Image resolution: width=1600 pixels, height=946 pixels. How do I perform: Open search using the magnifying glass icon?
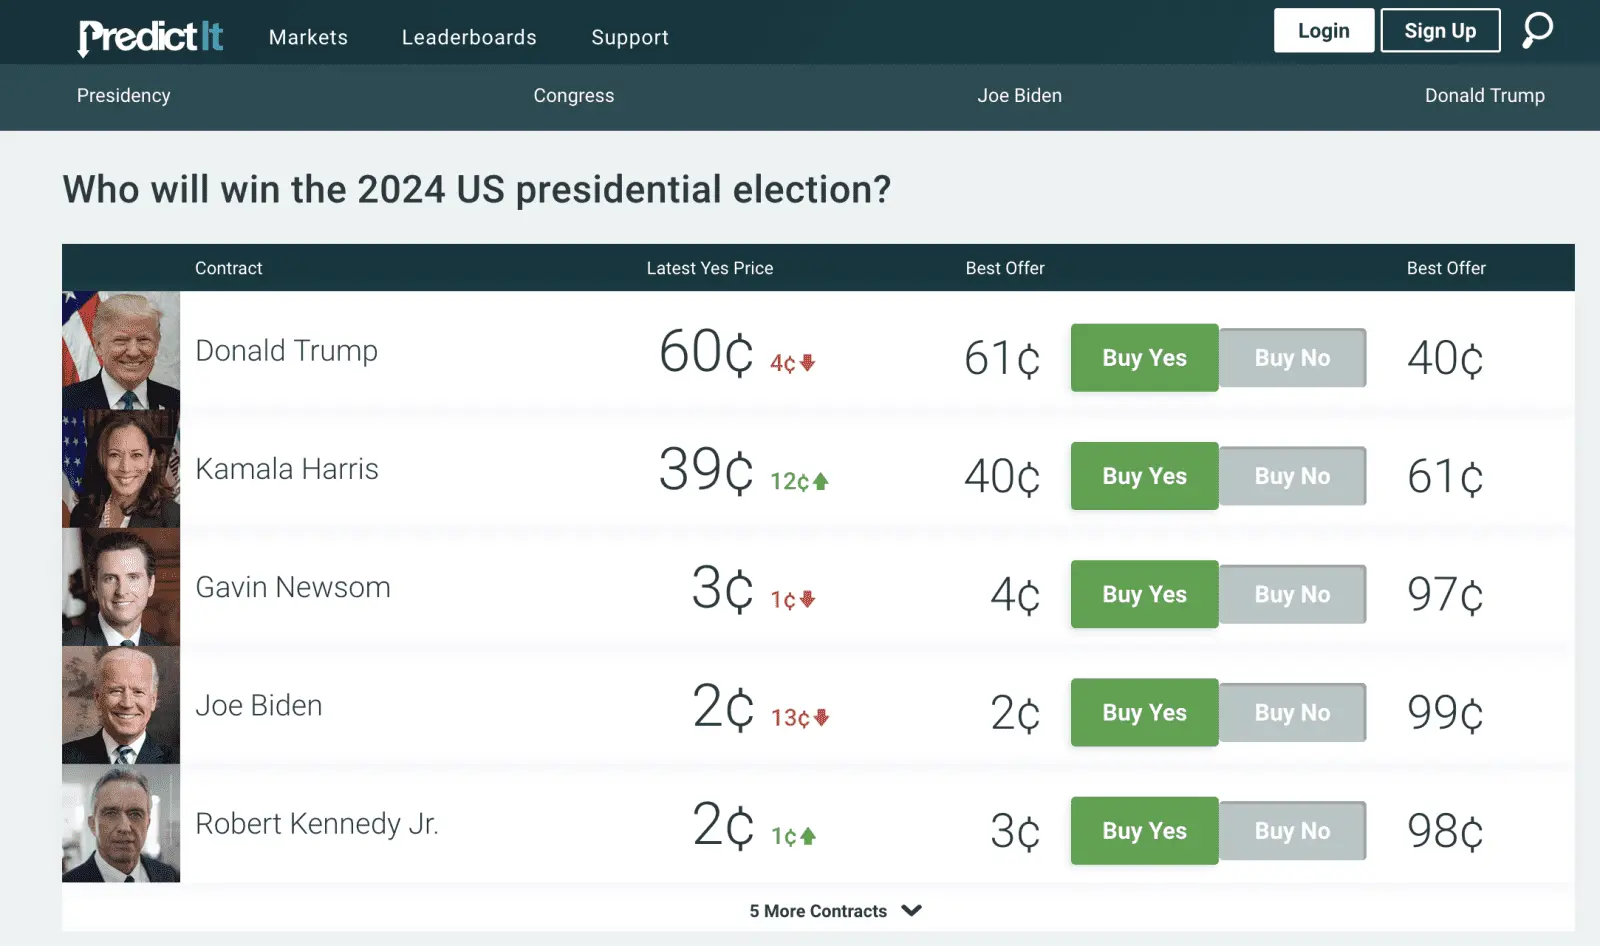point(1537,30)
